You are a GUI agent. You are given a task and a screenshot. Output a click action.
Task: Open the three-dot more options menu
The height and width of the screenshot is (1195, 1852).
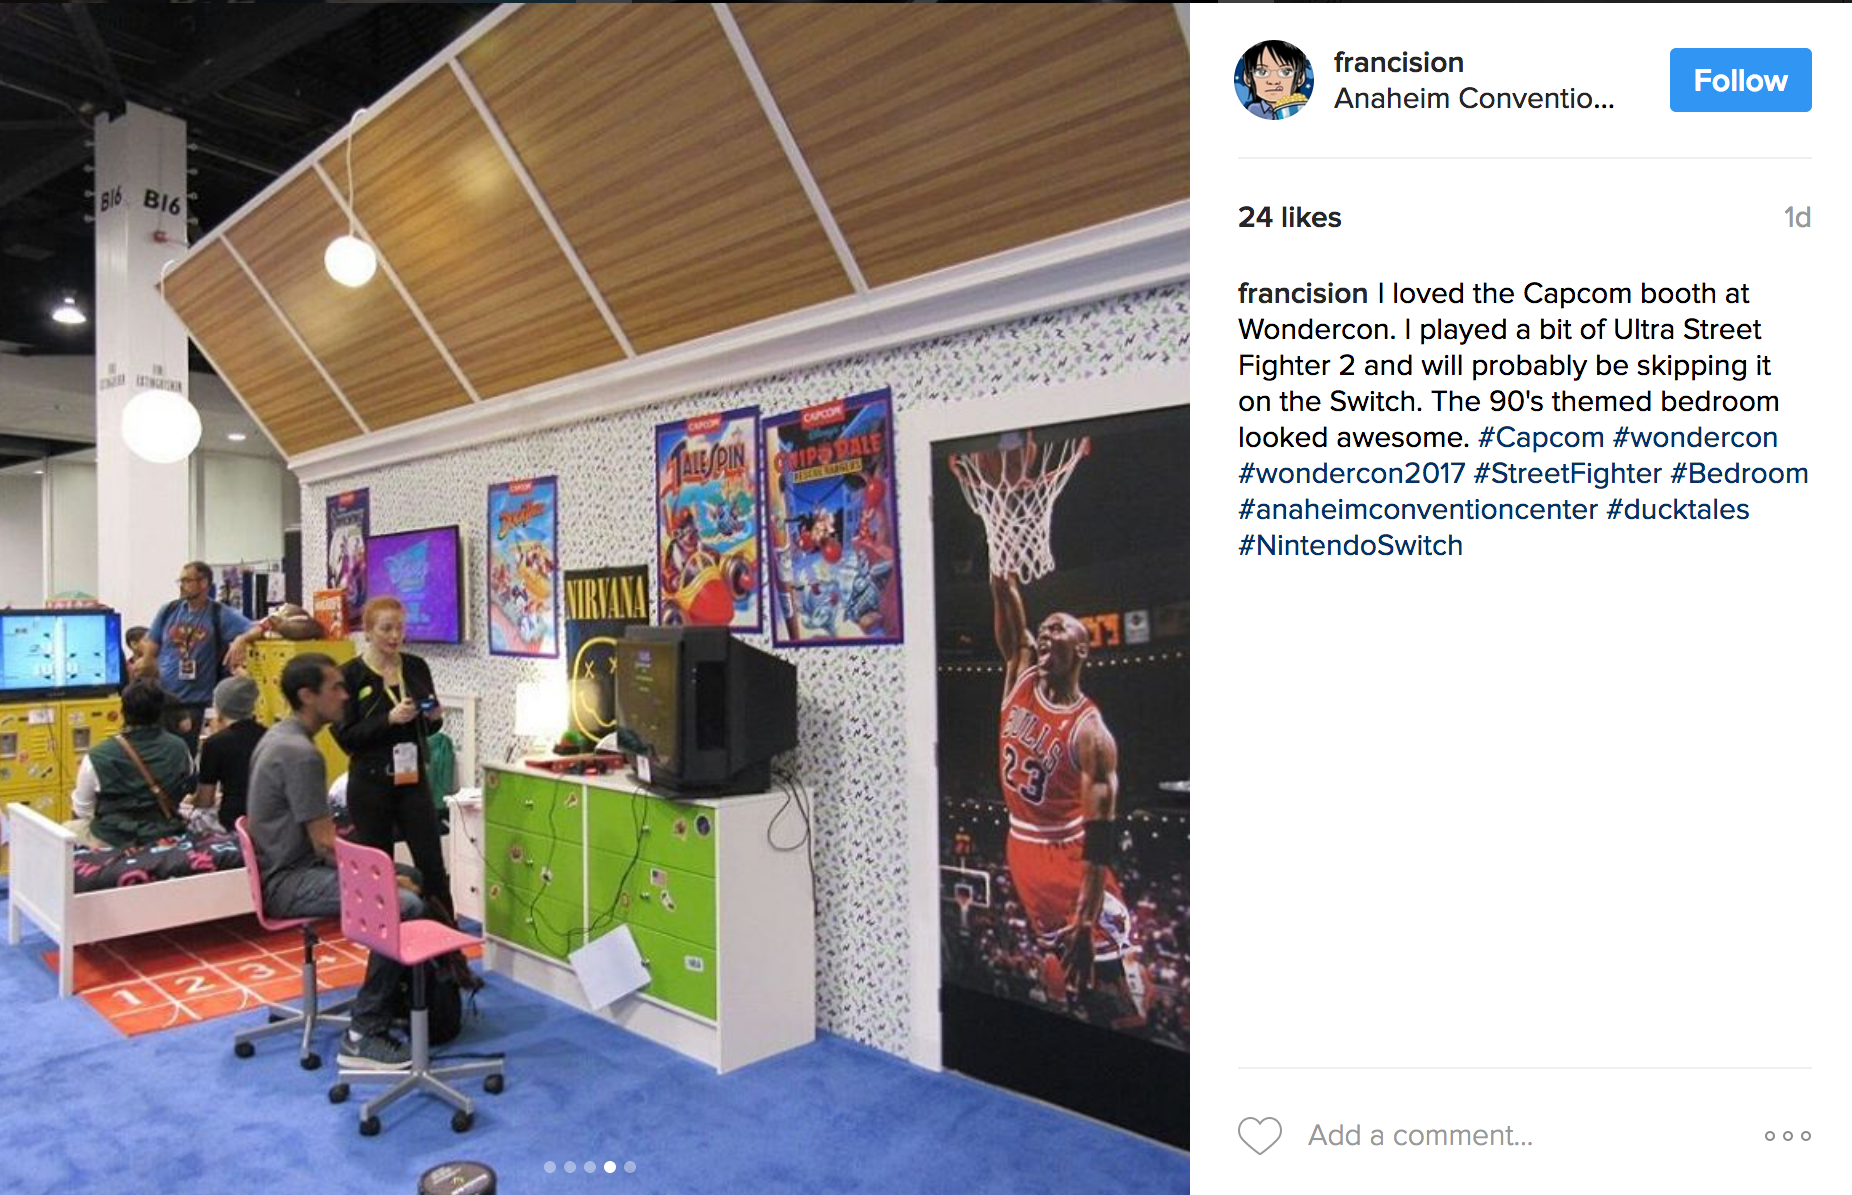coord(1788,1136)
